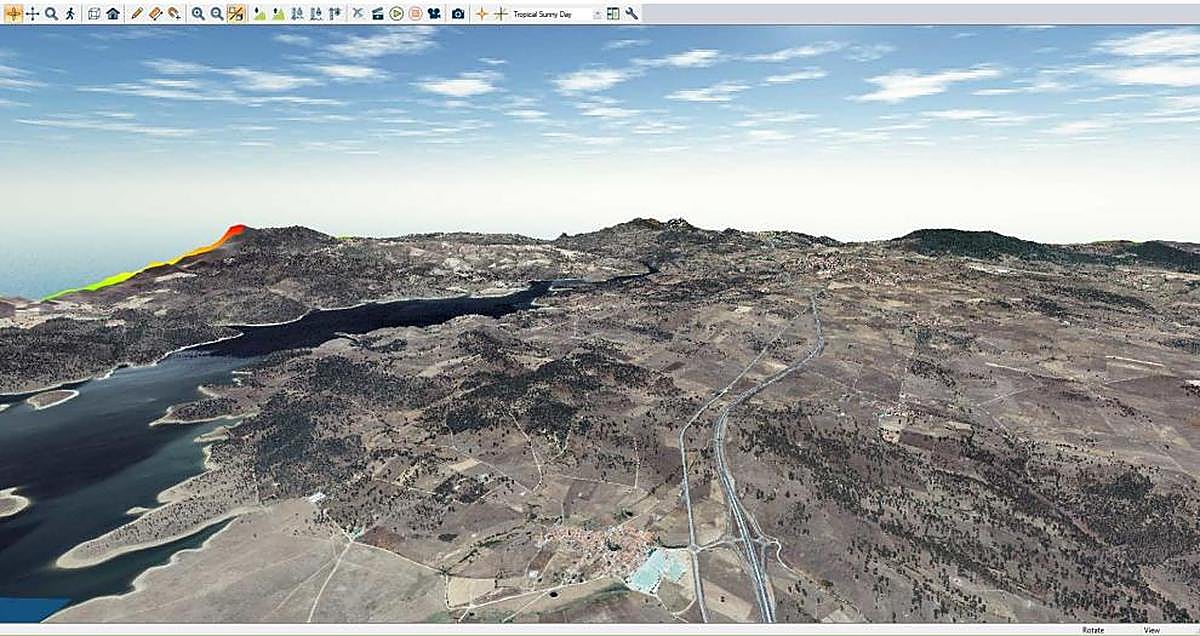The width and height of the screenshot is (1200, 636).
Task: Select the pan/move crosshair tool
Action: (x=32, y=14)
